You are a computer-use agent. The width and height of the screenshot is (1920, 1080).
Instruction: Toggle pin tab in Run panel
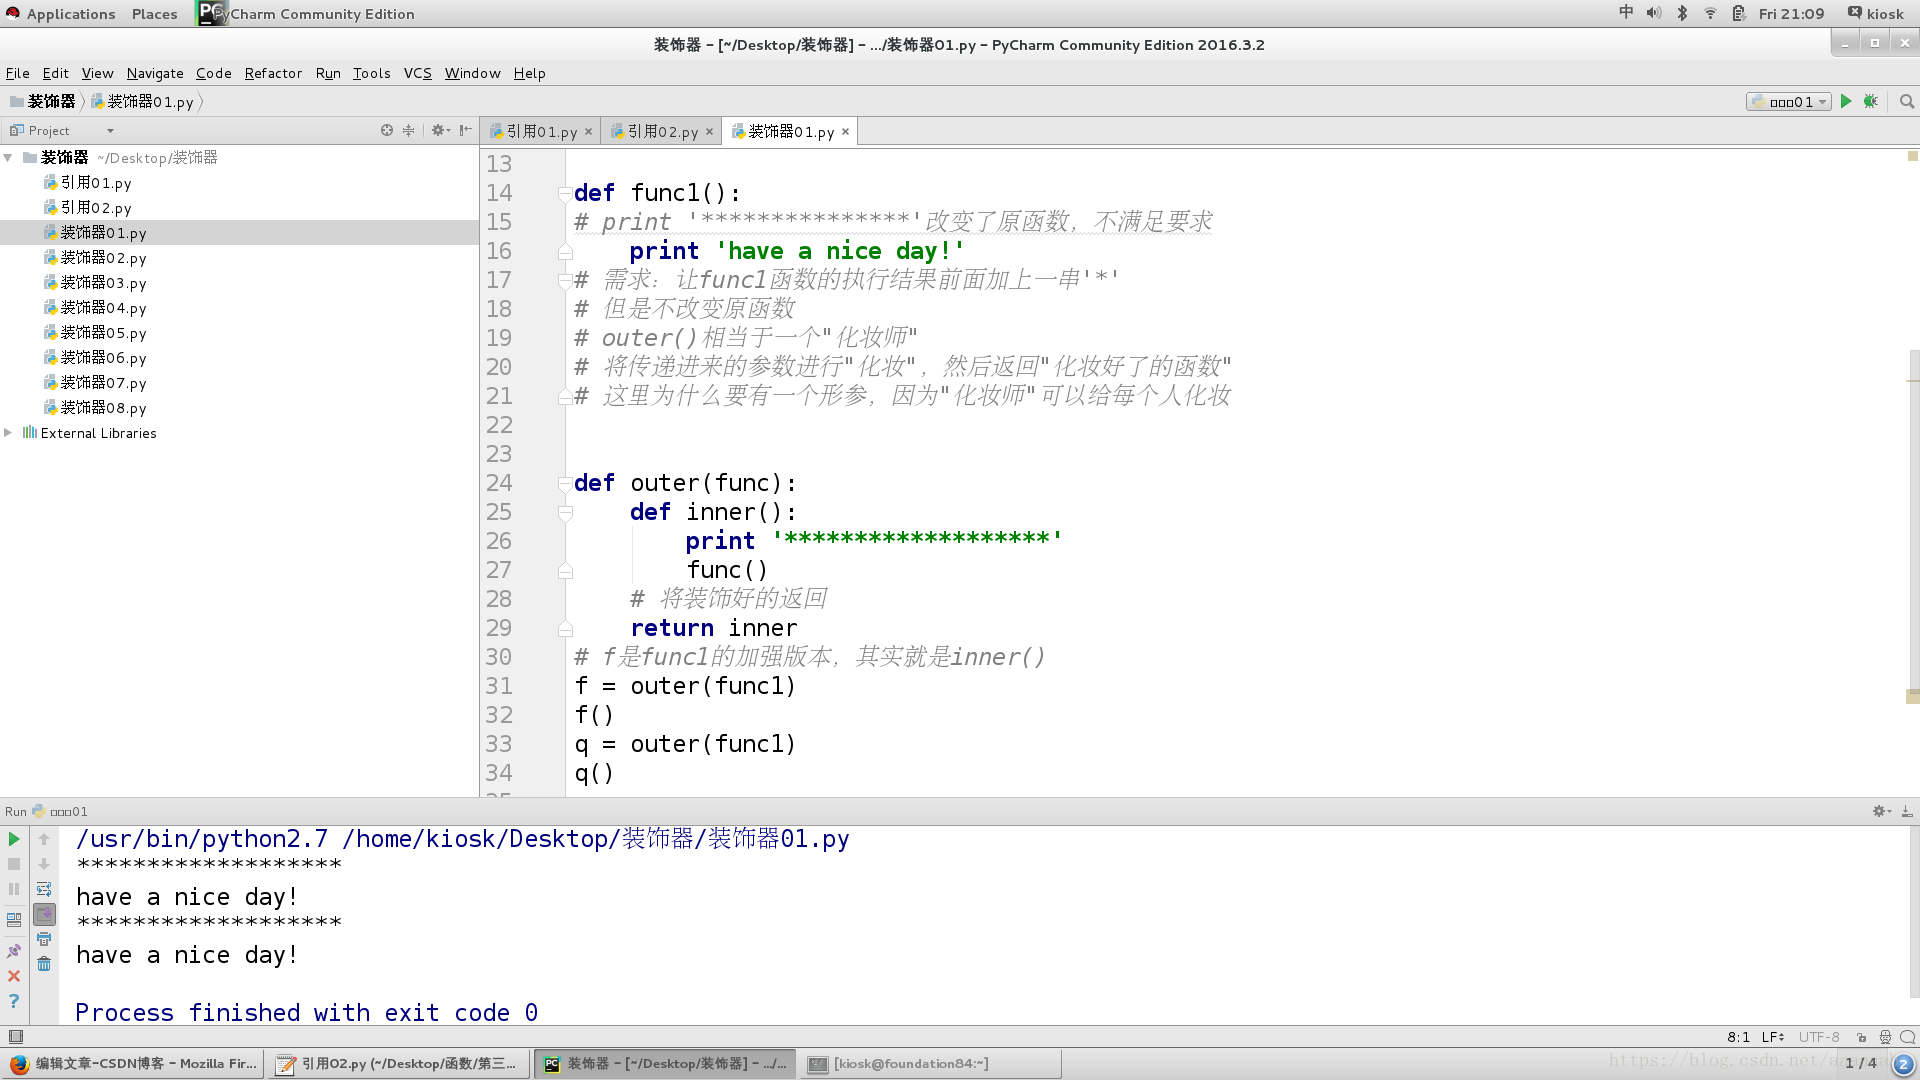pyautogui.click(x=14, y=951)
